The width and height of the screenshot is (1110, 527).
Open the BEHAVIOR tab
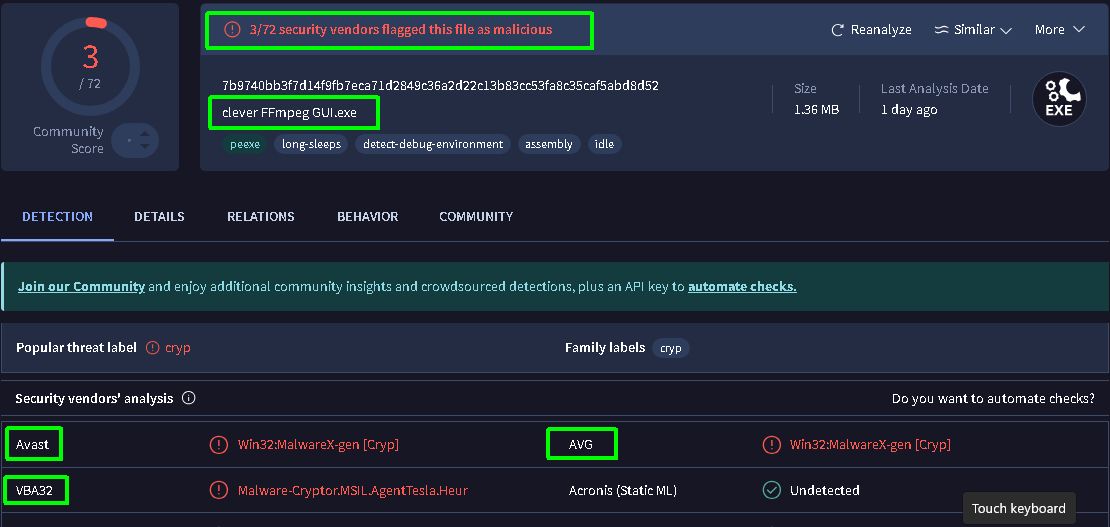[x=367, y=216]
